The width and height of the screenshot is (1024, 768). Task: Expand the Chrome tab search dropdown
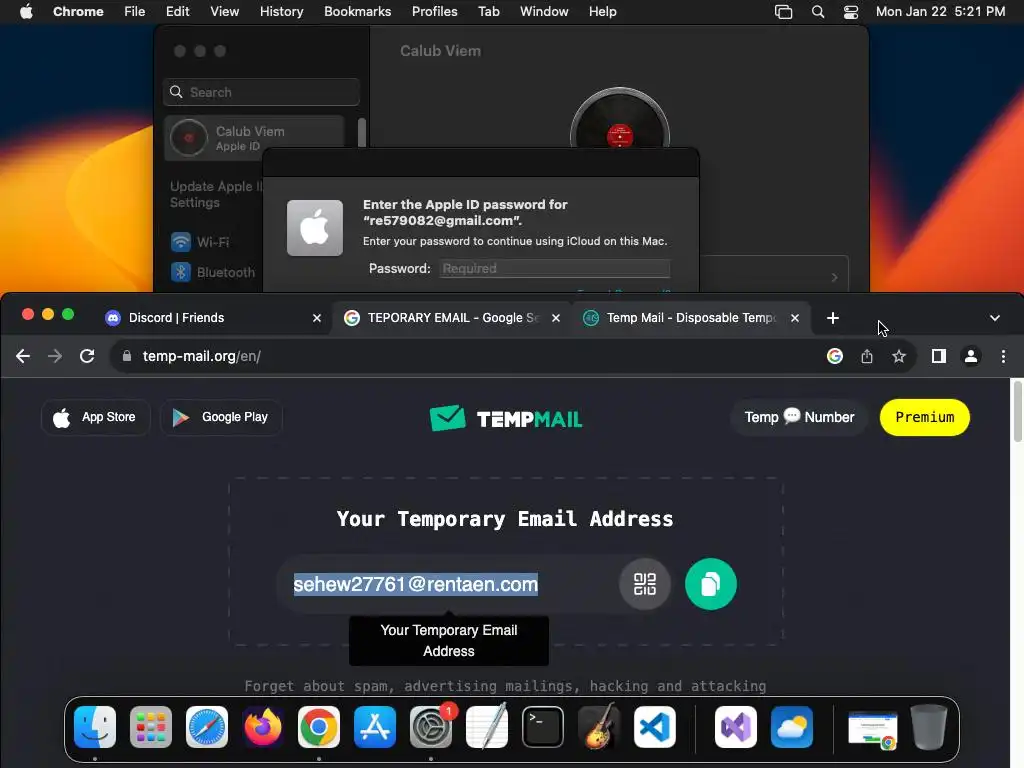pyautogui.click(x=995, y=318)
